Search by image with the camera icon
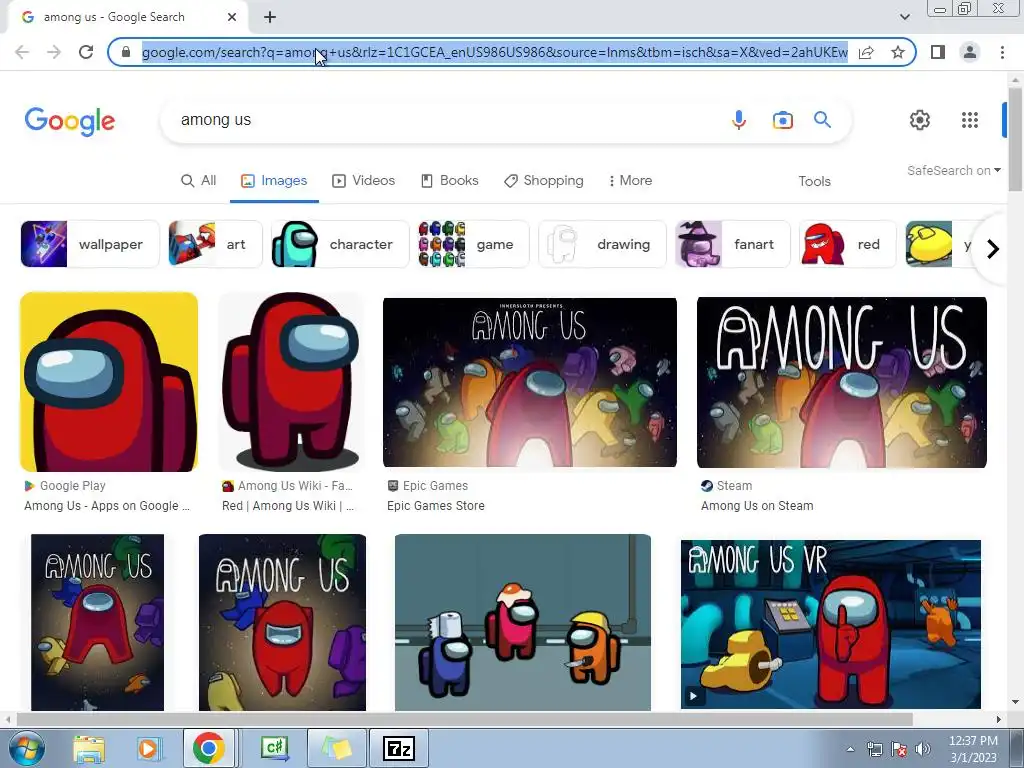 pyautogui.click(x=782, y=120)
